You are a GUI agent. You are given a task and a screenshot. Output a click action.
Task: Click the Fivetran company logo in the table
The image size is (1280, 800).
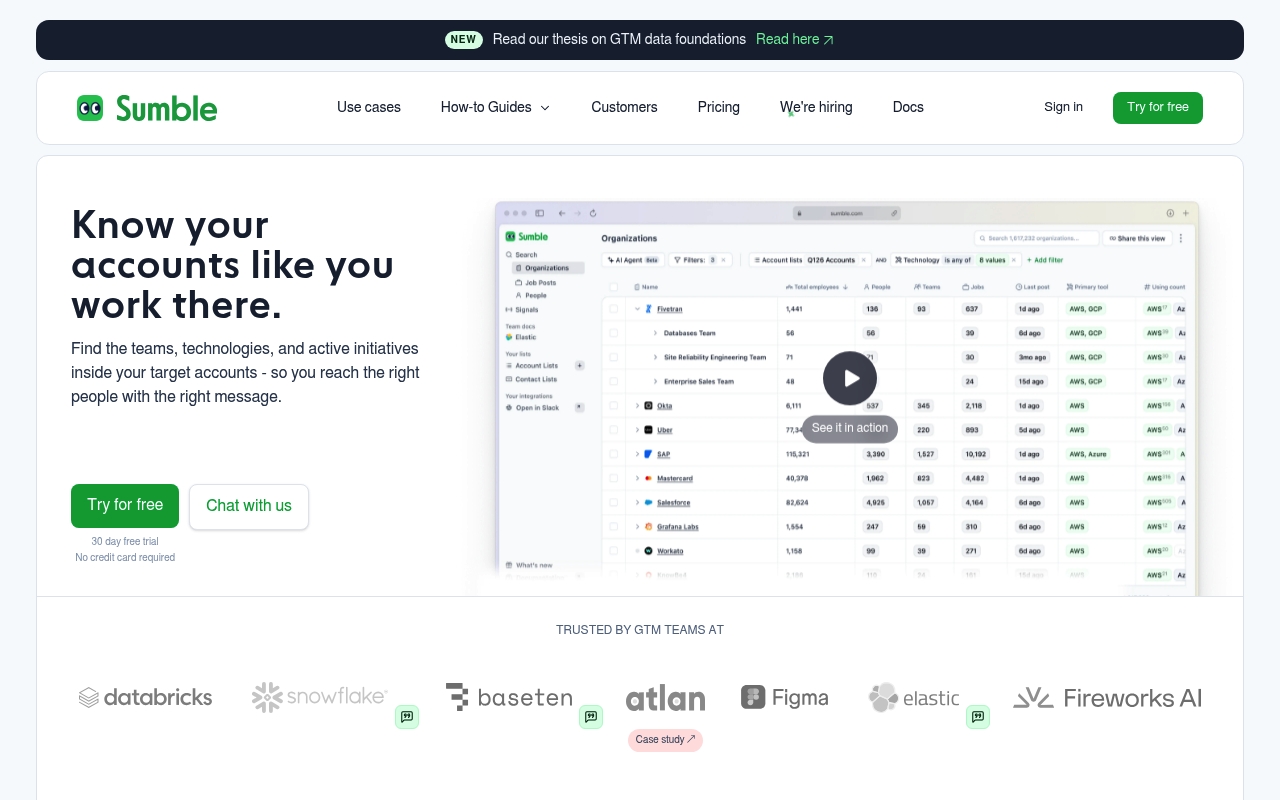click(x=648, y=309)
